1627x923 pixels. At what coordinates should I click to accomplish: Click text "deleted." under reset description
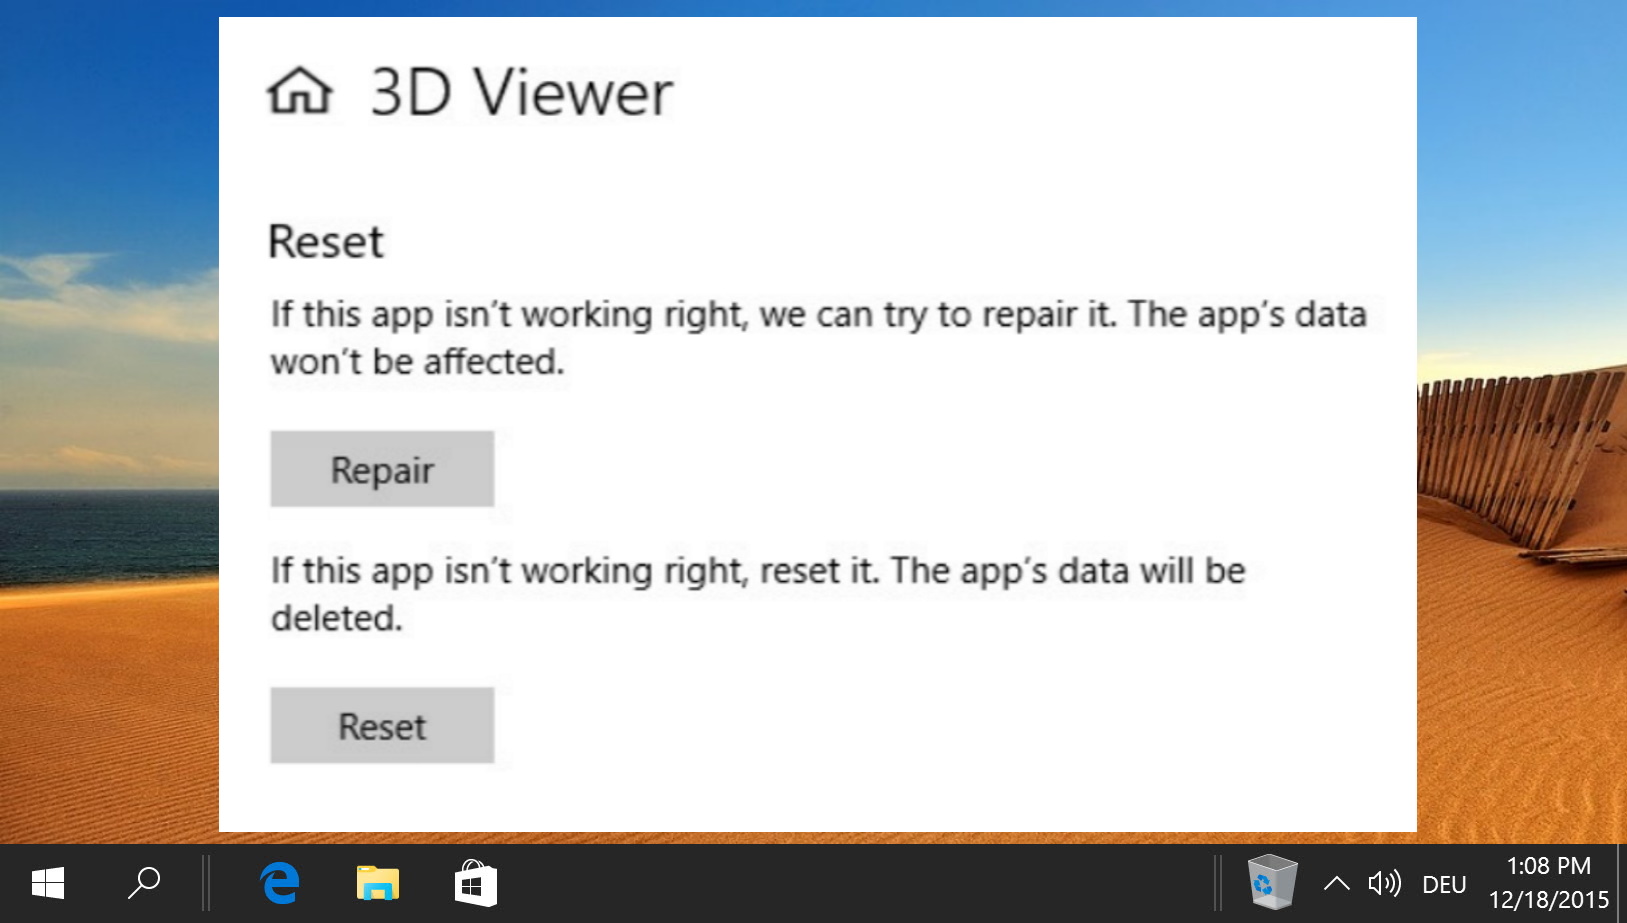(x=337, y=618)
